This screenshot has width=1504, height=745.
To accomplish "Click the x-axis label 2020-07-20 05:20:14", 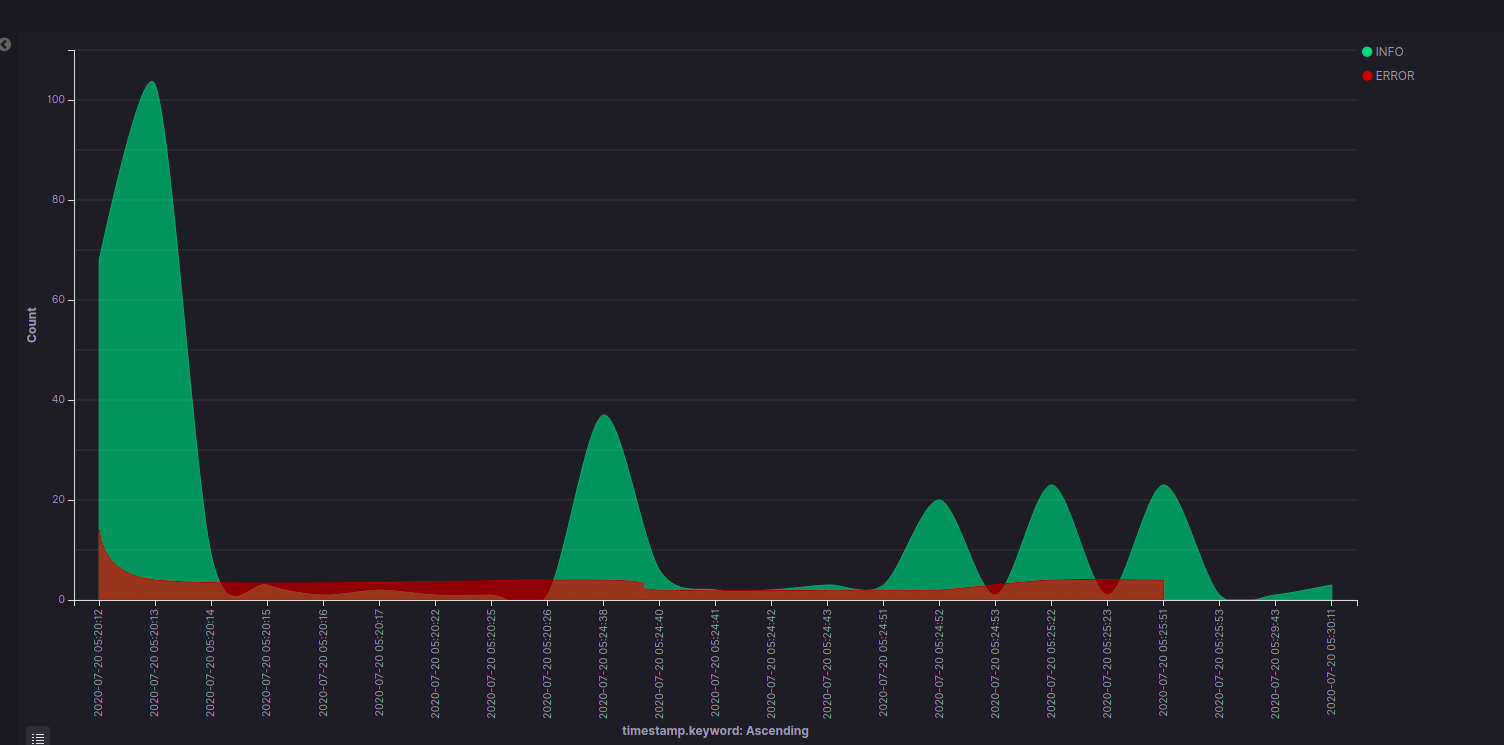I will coord(211,662).
